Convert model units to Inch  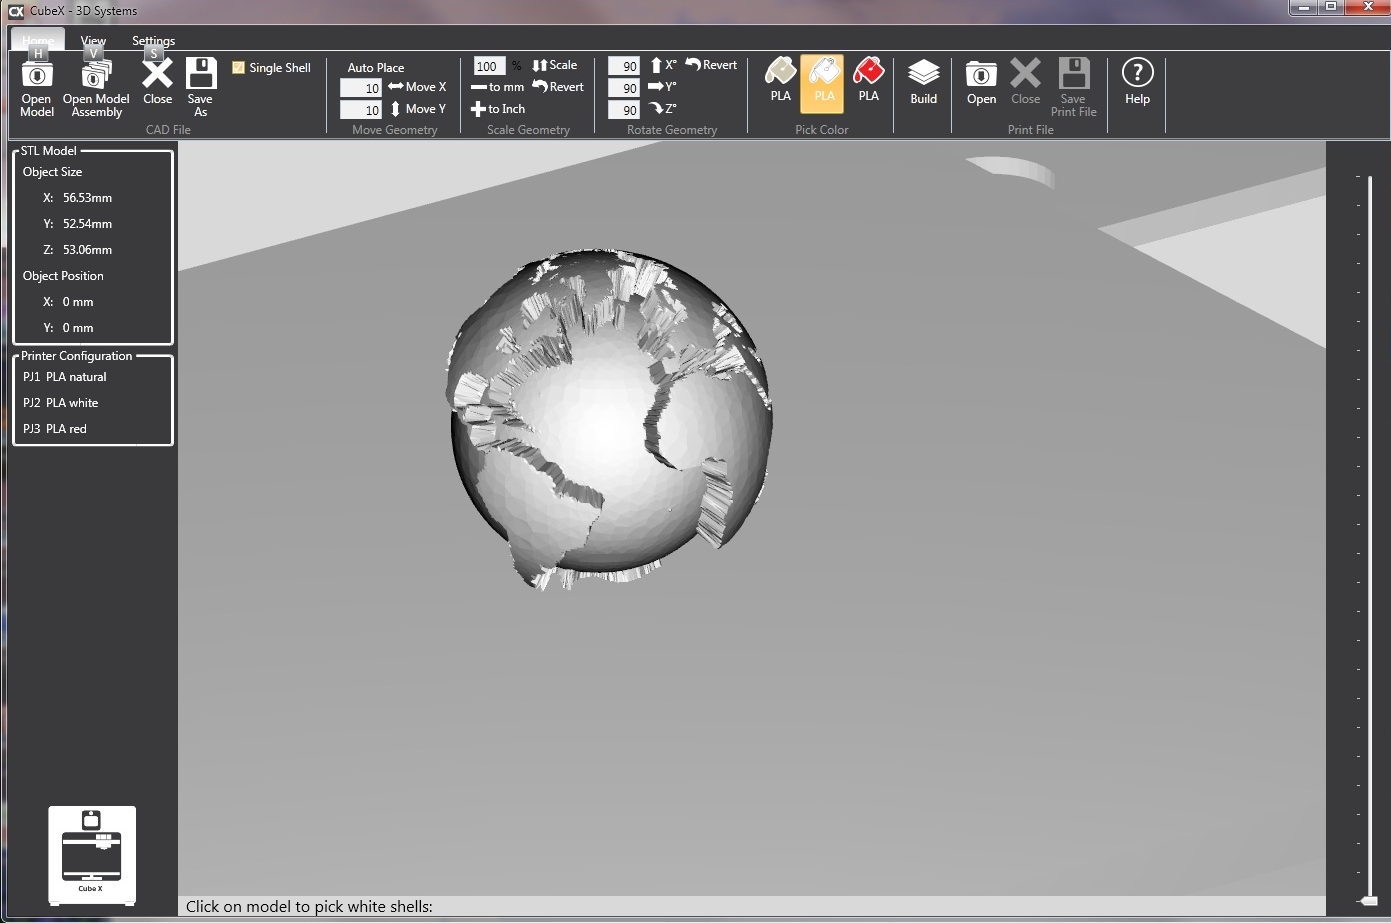click(x=498, y=109)
